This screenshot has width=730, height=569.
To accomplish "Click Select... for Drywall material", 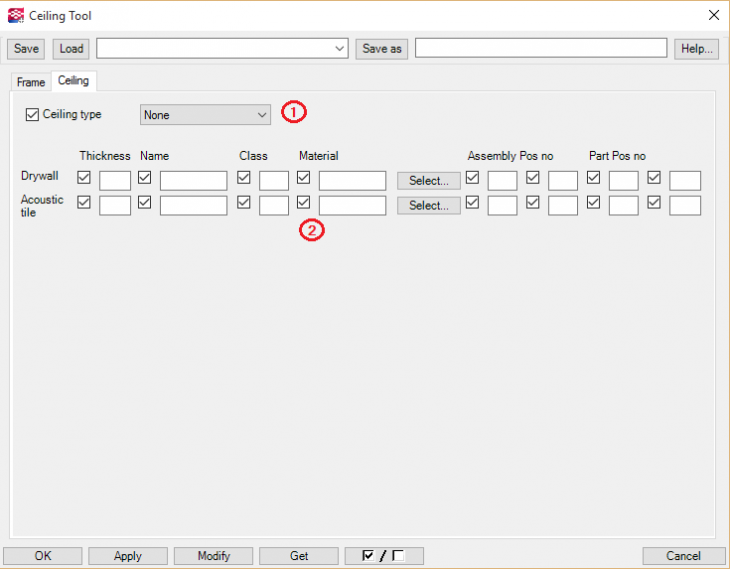I will coord(429,181).
